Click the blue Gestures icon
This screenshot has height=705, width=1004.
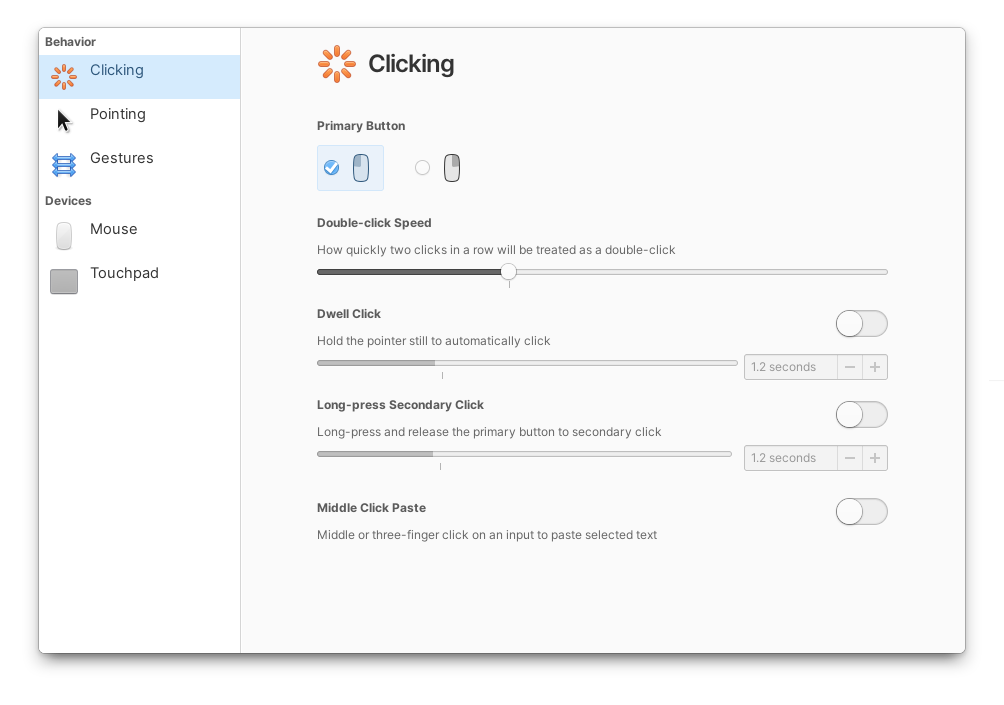click(x=64, y=165)
